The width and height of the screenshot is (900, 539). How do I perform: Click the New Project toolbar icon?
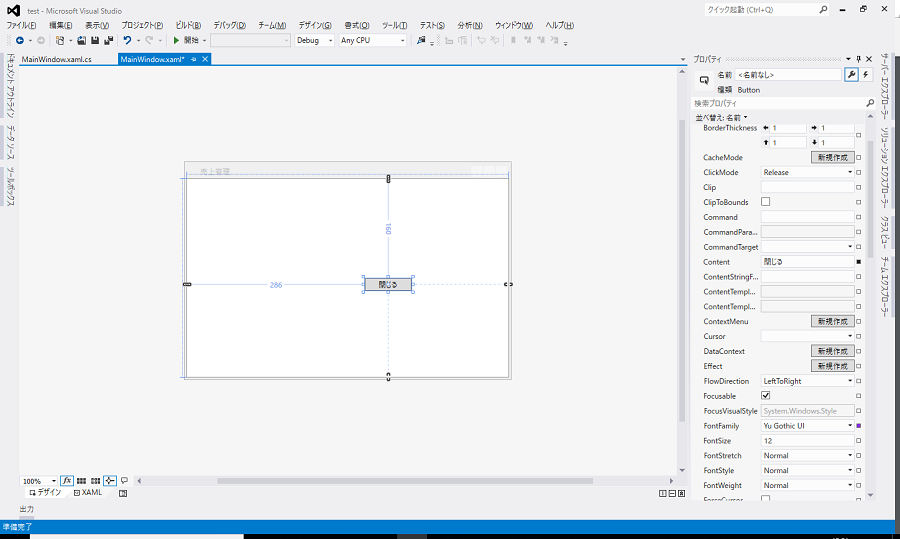[x=60, y=40]
